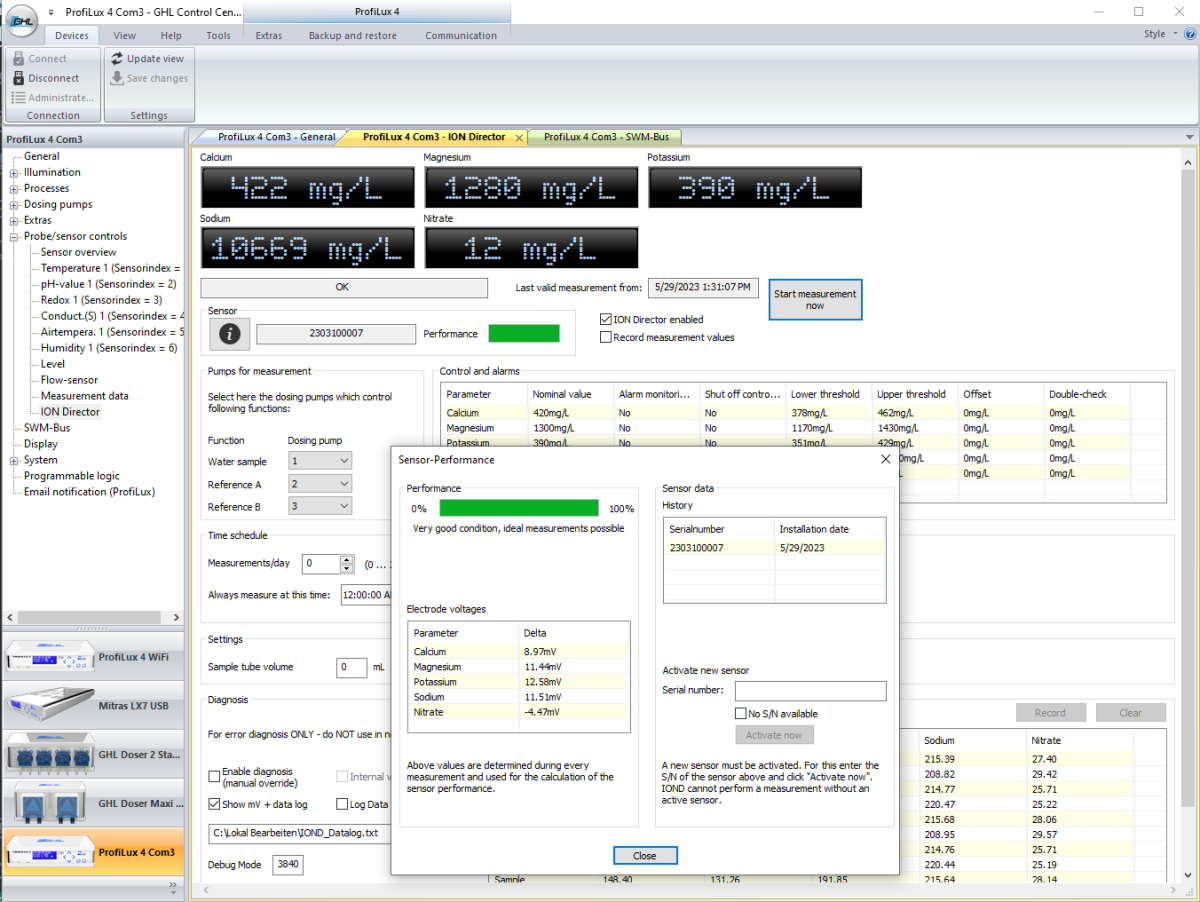The height and width of the screenshot is (902, 1200).
Task: Expand the Illumination tree node
Action: point(14,173)
